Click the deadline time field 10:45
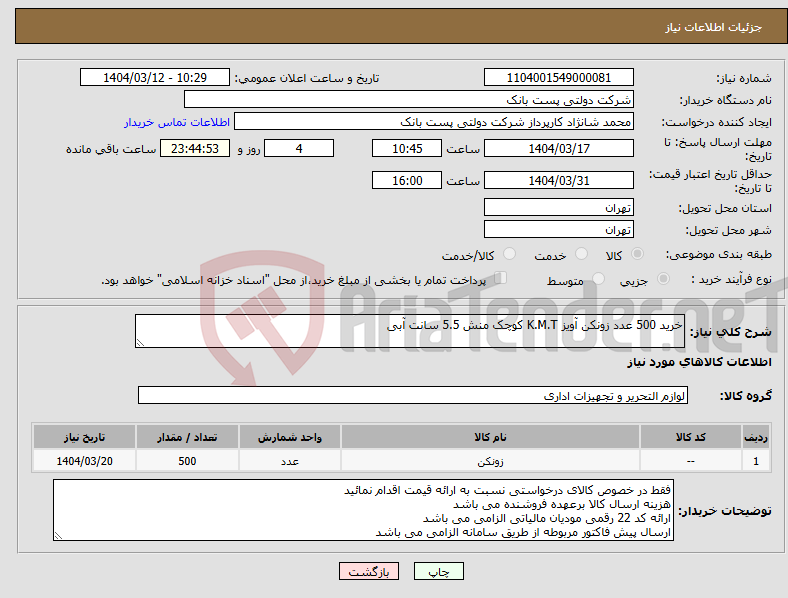788x598 pixels. click(x=407, y=148)
